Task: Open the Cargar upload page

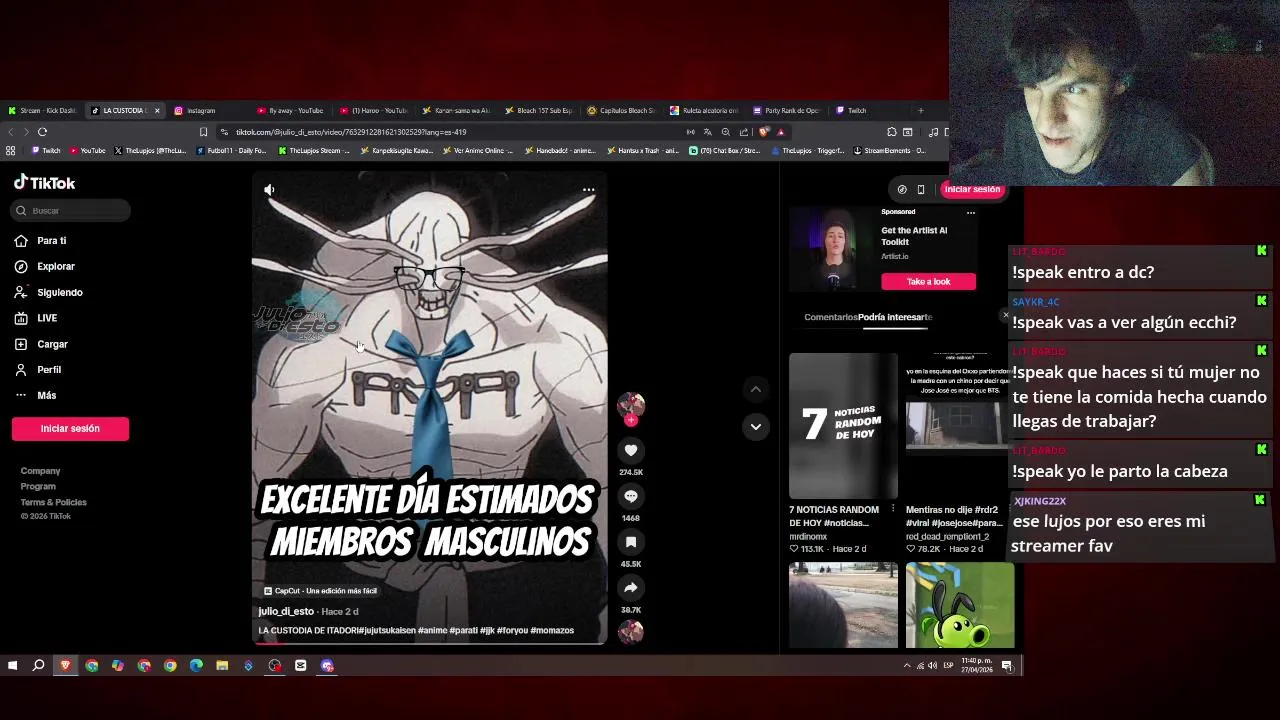Action: click(41, 344)
